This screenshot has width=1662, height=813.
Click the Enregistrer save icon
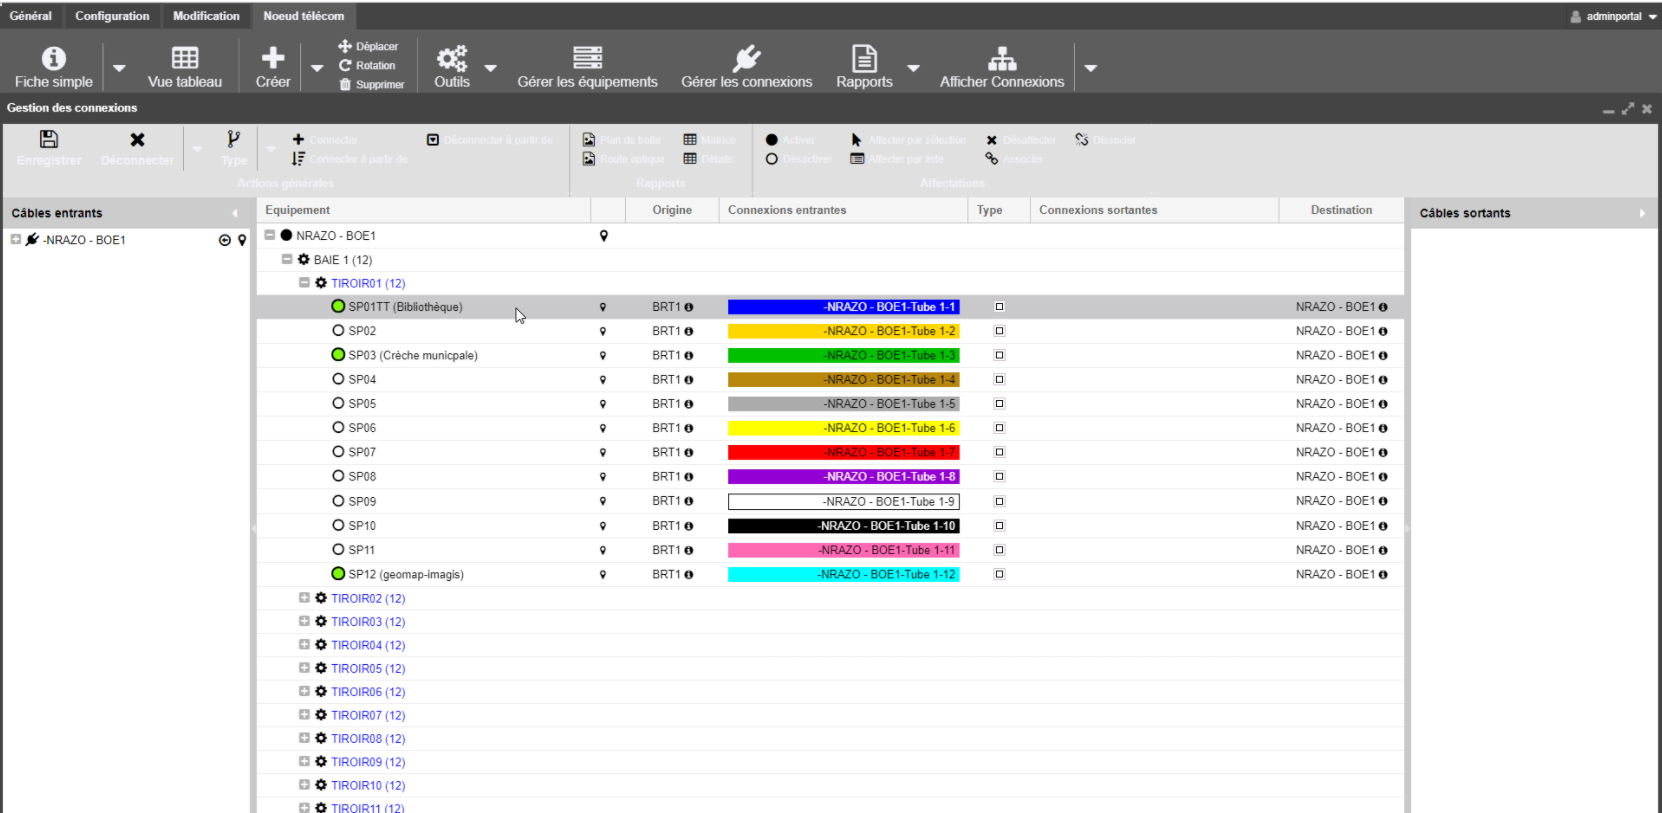pos(48,140)
